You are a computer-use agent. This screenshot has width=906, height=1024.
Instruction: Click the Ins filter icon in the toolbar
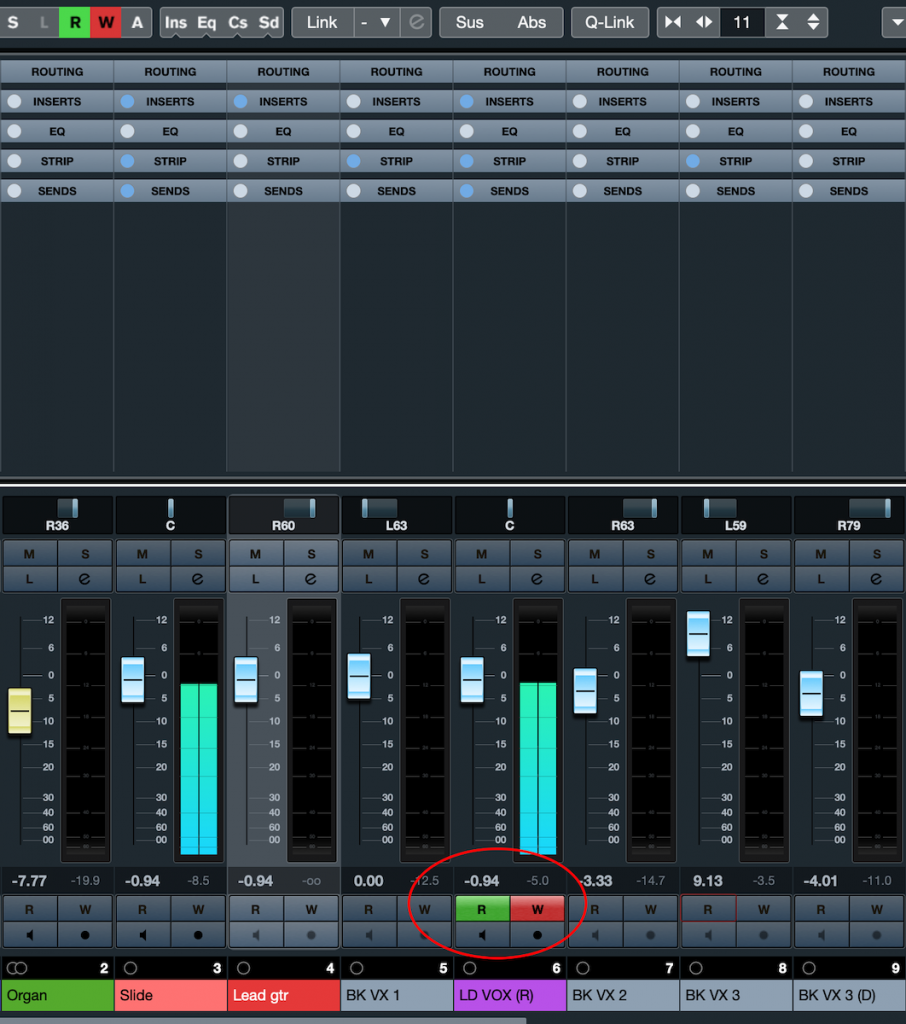coord(176,22)
